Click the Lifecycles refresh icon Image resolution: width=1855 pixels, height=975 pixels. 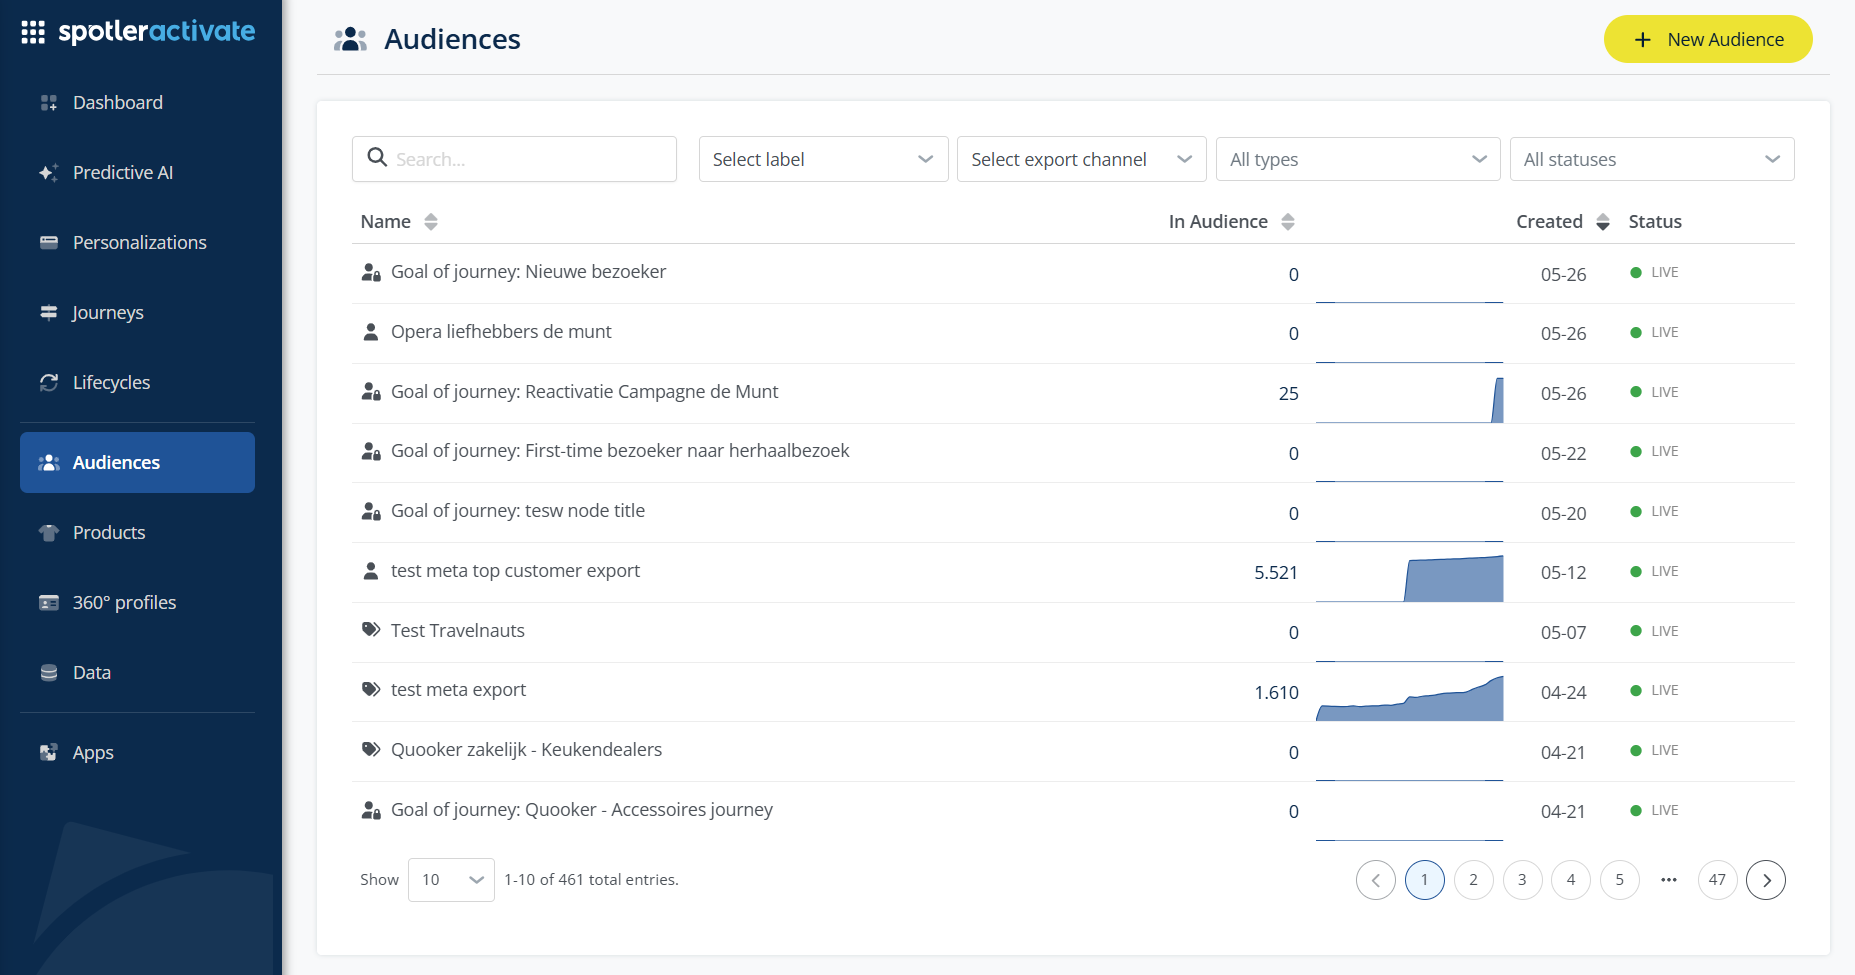(x=48, y=383)
